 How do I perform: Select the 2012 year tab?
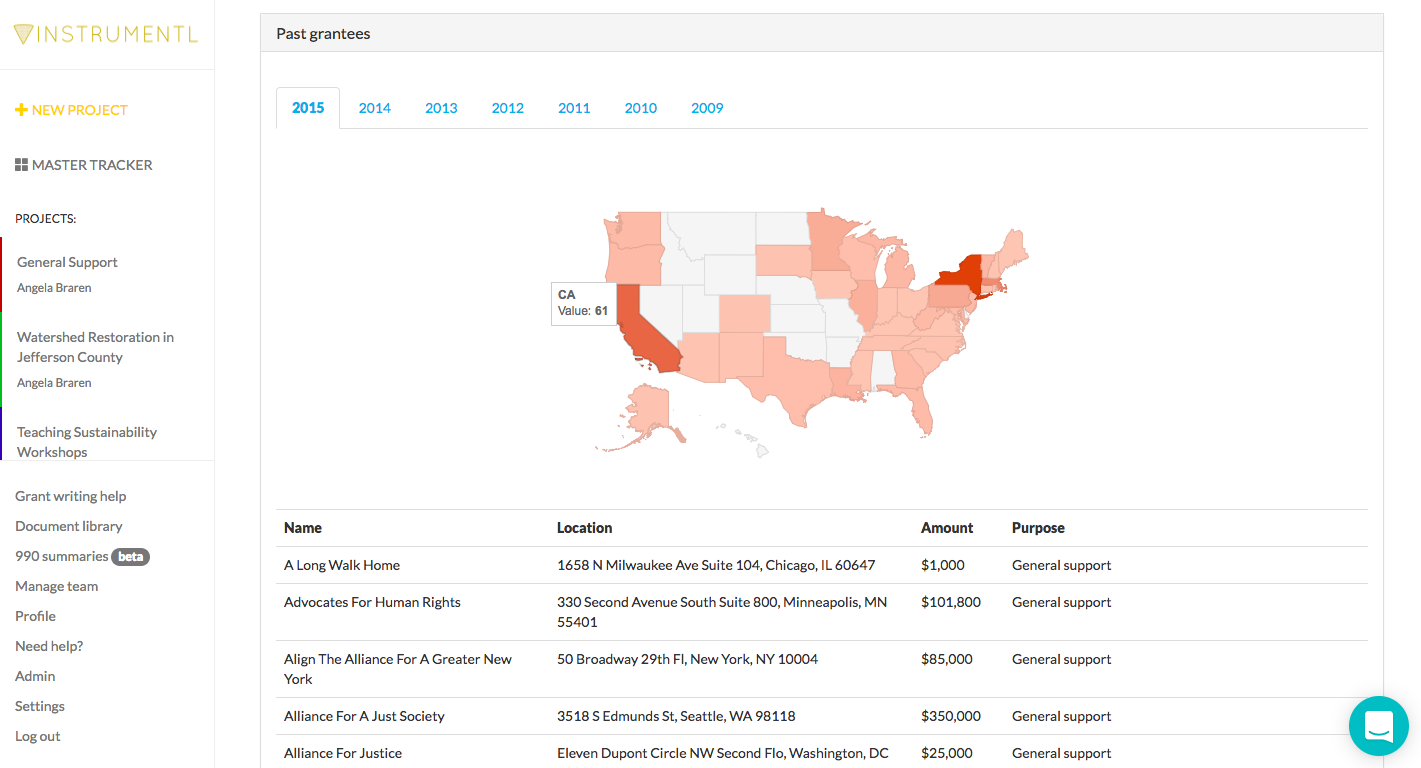[507, 108]
